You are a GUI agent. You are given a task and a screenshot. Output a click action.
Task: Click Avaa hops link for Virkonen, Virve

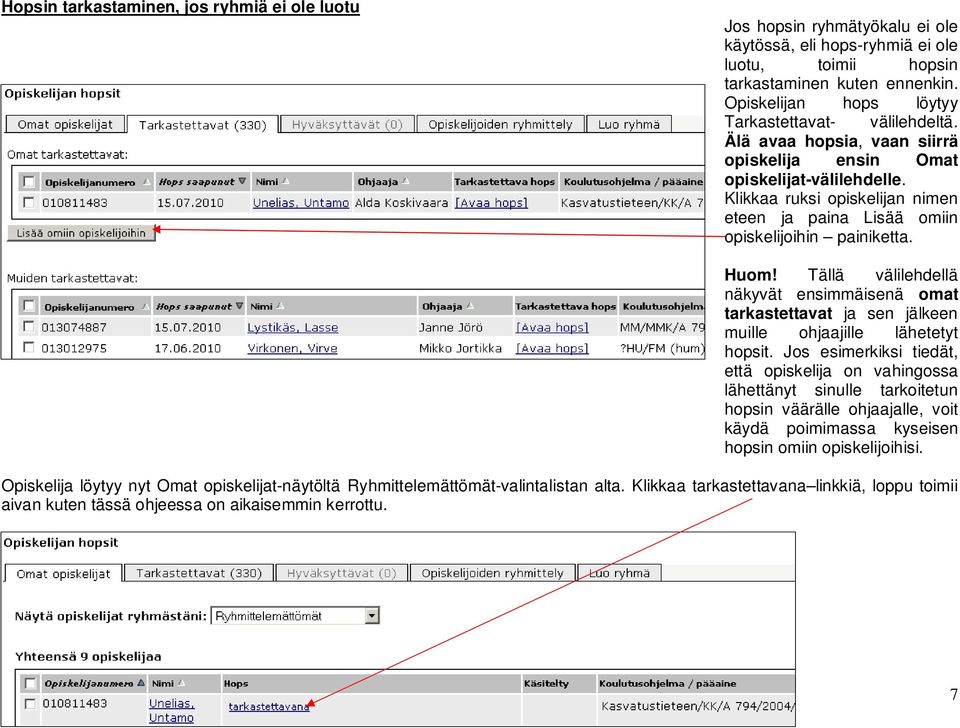coord(552,348)
